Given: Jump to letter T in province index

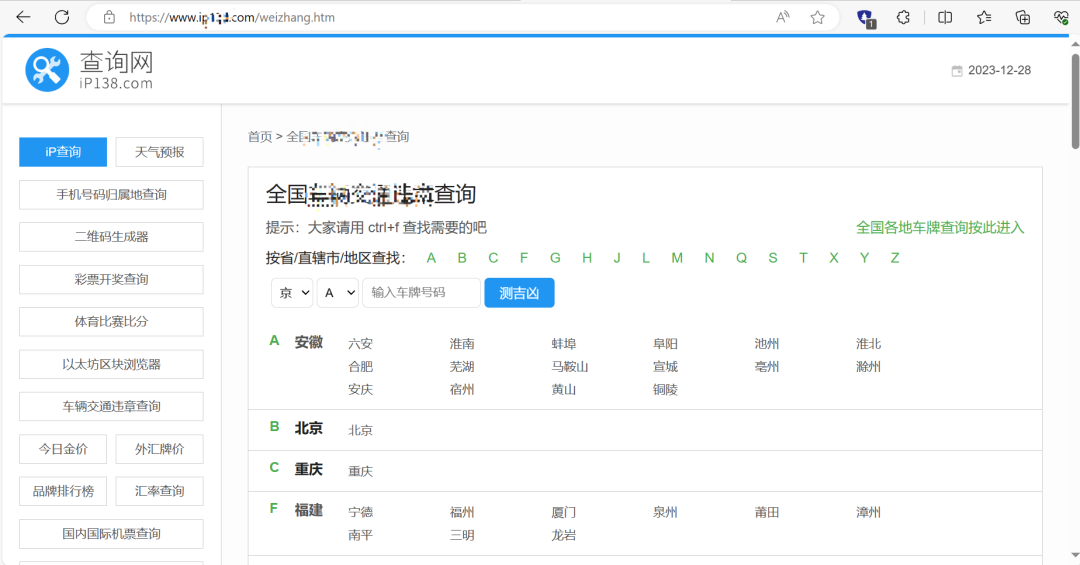Looking at the screenshot, I should tap(803, 258).
